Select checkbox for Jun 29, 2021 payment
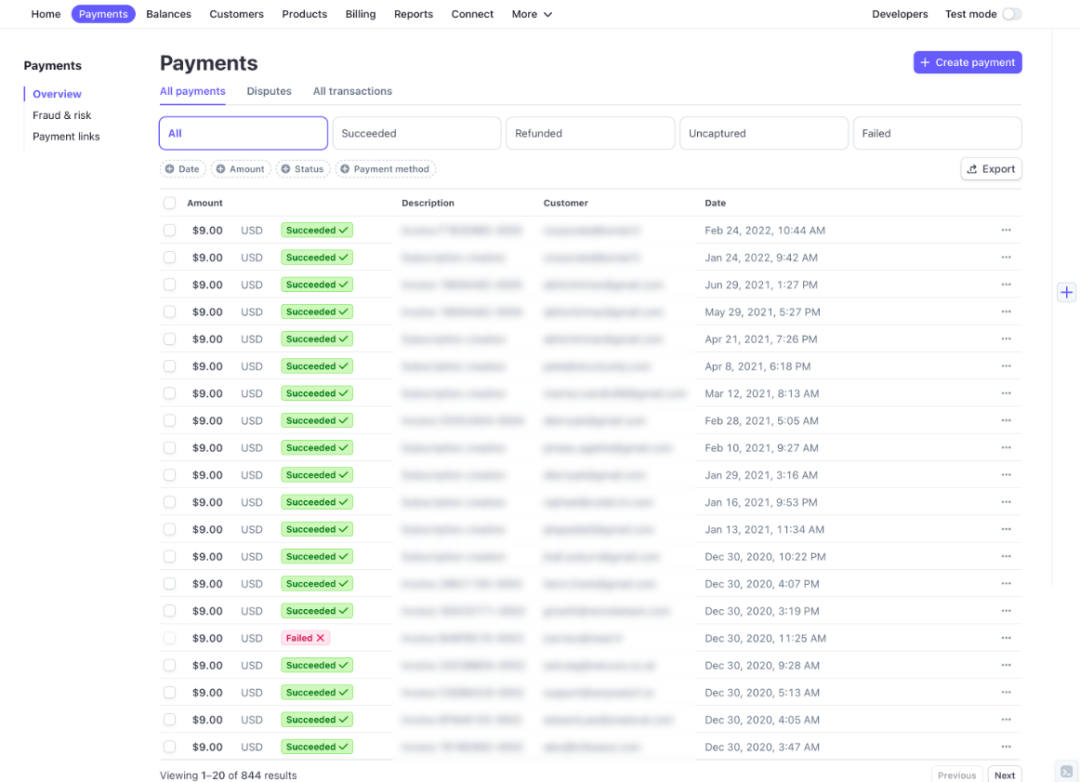 pos(169,285)
